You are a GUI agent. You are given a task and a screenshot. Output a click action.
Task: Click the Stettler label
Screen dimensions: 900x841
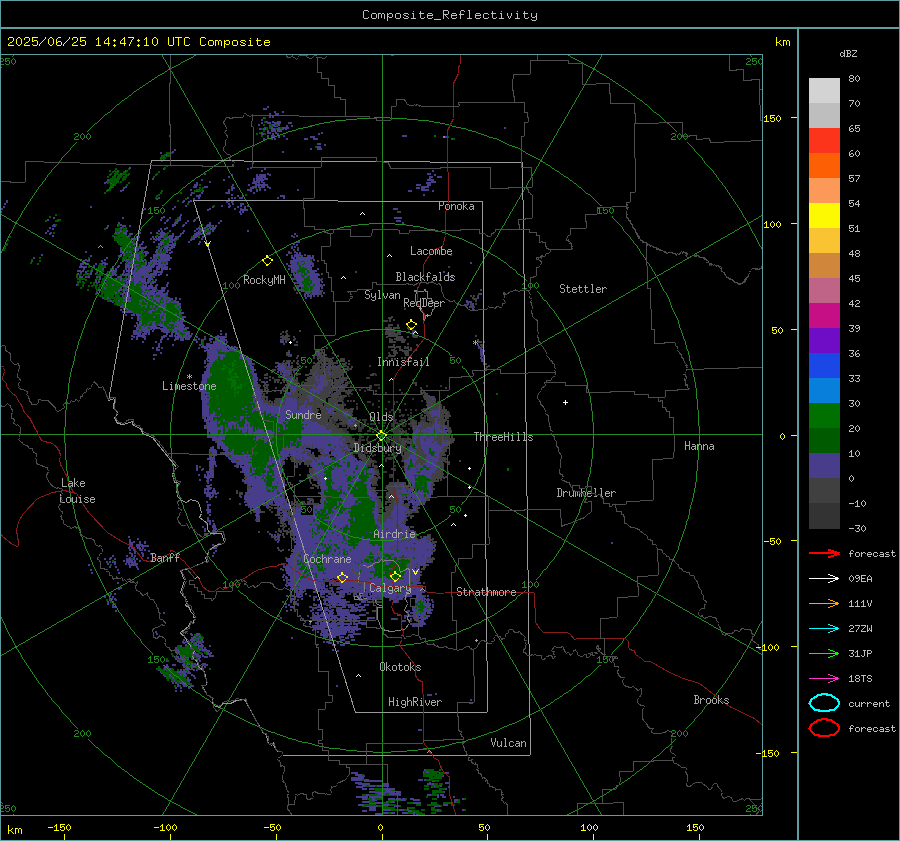[x=583, y=289]
